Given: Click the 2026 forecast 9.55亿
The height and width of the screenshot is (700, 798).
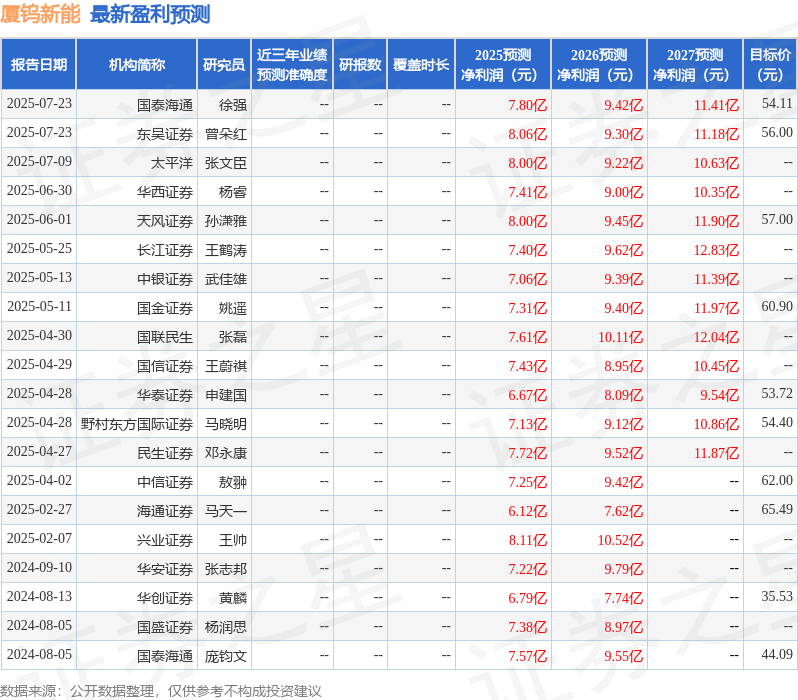Looking at the screenshot, I should (x=623, y=656).
